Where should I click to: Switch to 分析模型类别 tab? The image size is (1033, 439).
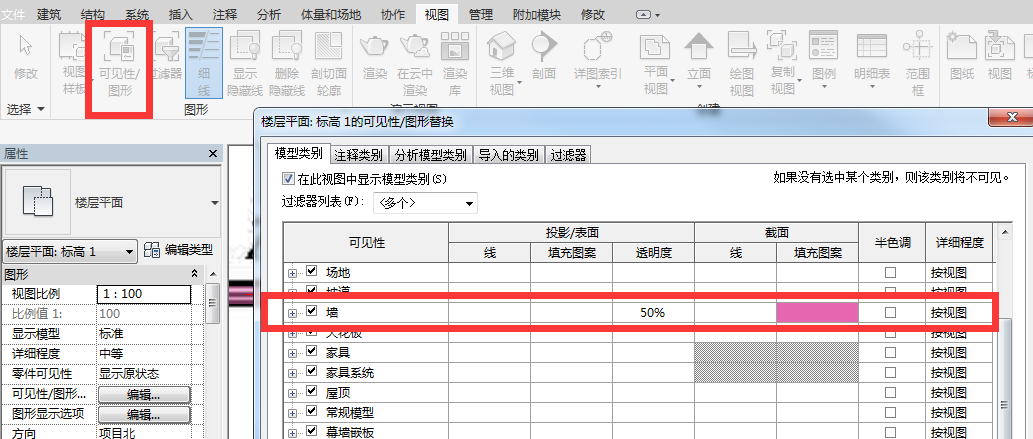[431, 155]
